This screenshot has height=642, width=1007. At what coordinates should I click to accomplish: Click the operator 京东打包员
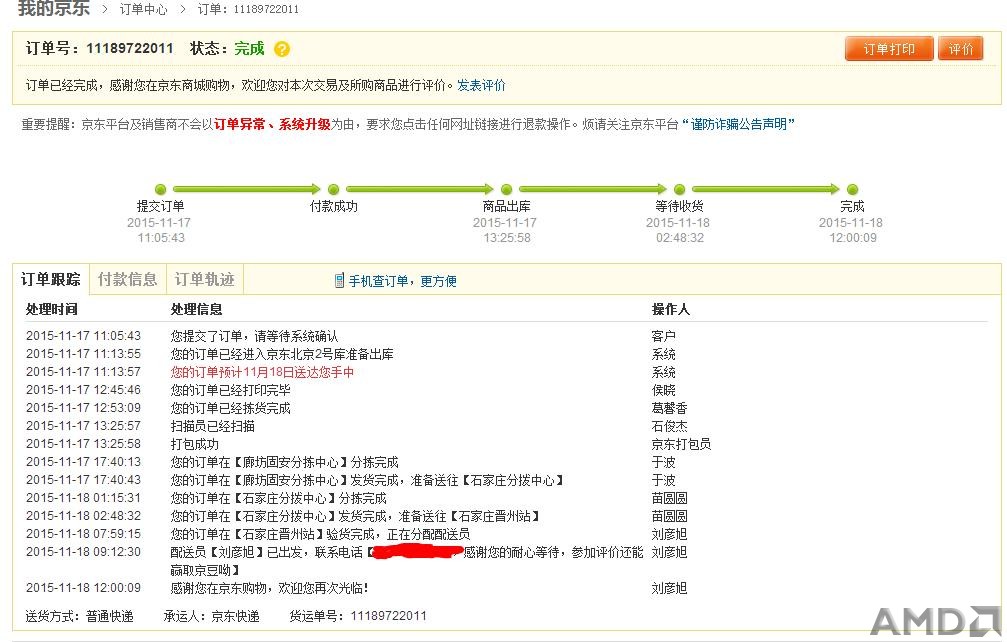pos(681,444)
